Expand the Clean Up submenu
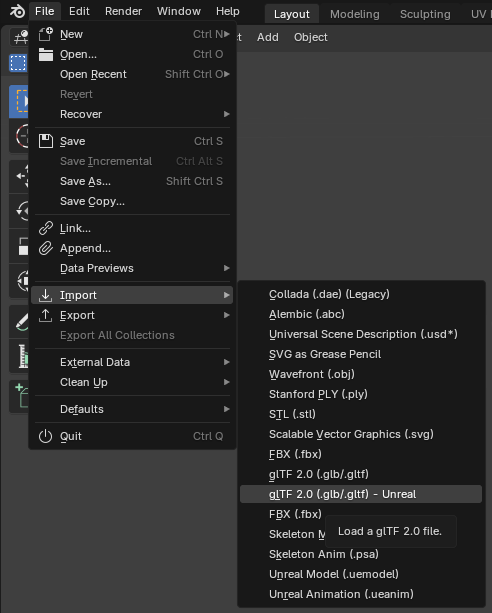This screenshot has width=492, height=613. pyautogui.click(x=132, y=382)
